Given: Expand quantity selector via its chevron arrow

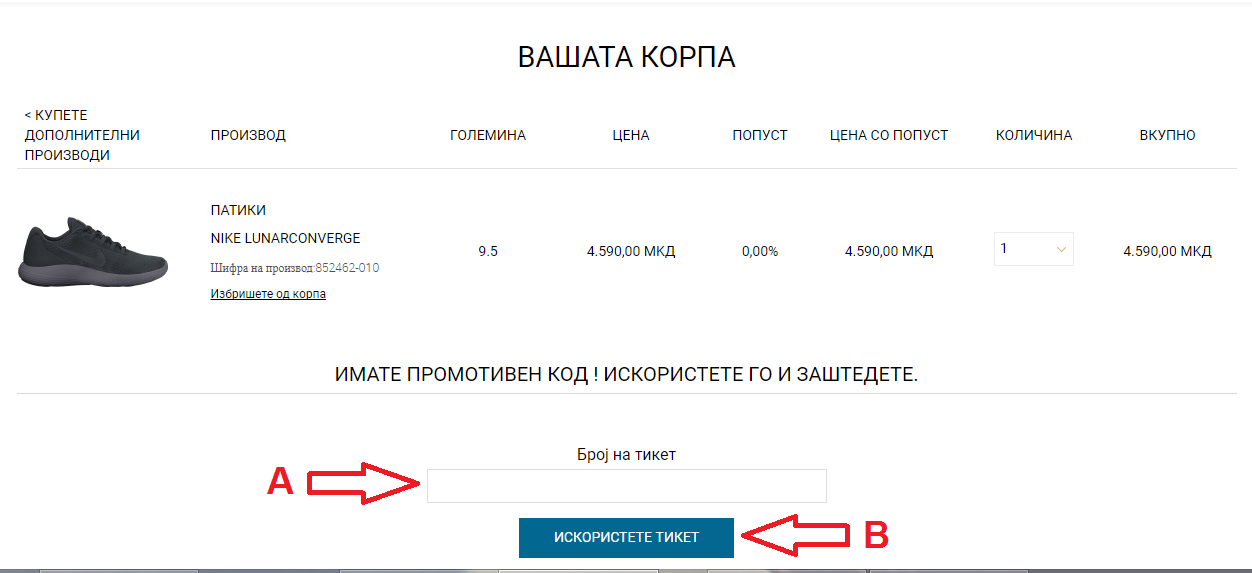Looking at the screenshot, I should click(x=1061, y=249).
